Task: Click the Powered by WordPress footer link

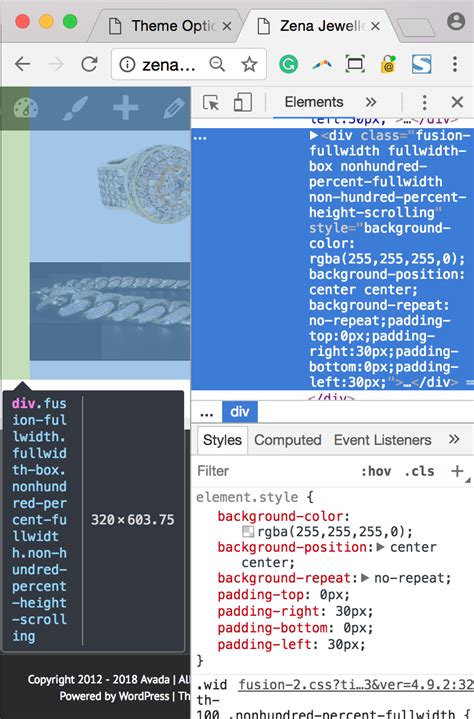Action: tap(114, 696)
